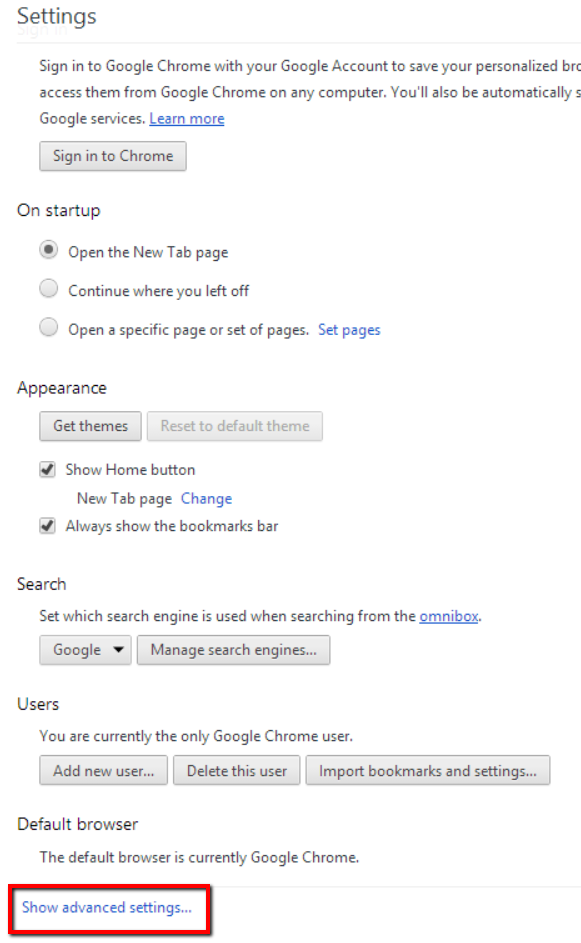Click the Set pages link
Viewport: 581px width, 943px height.
(349, 330)
